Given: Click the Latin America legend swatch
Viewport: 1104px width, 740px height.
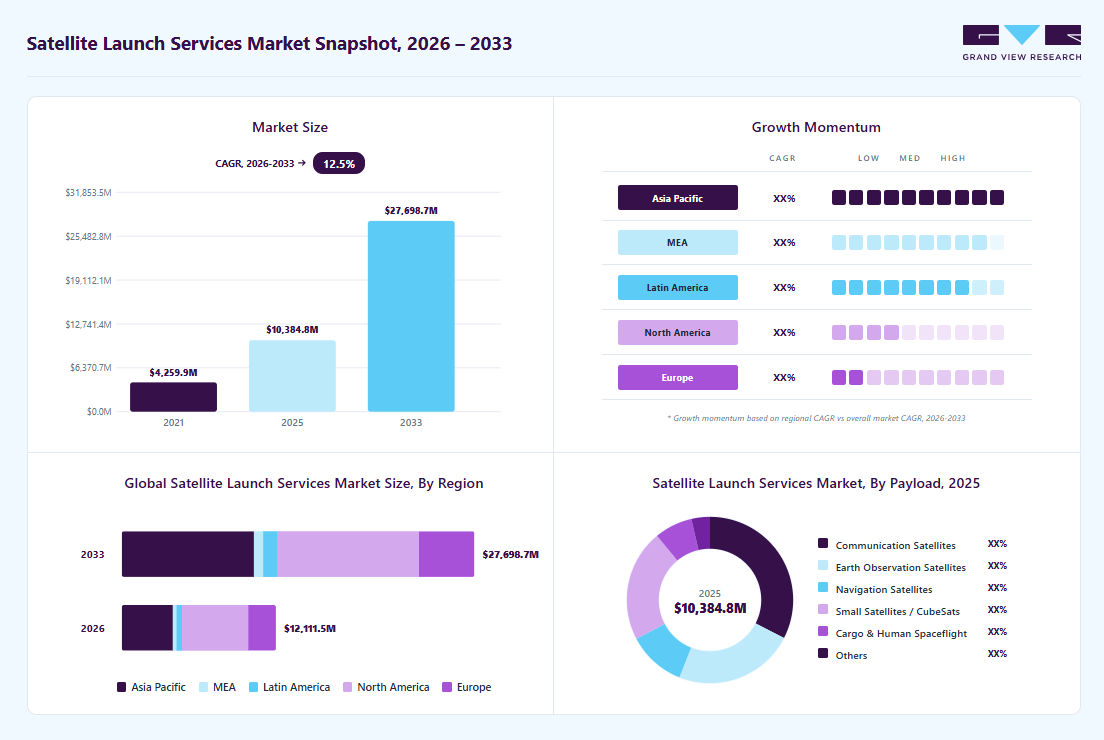Looking at the screenshot, I should click(253, 687).
